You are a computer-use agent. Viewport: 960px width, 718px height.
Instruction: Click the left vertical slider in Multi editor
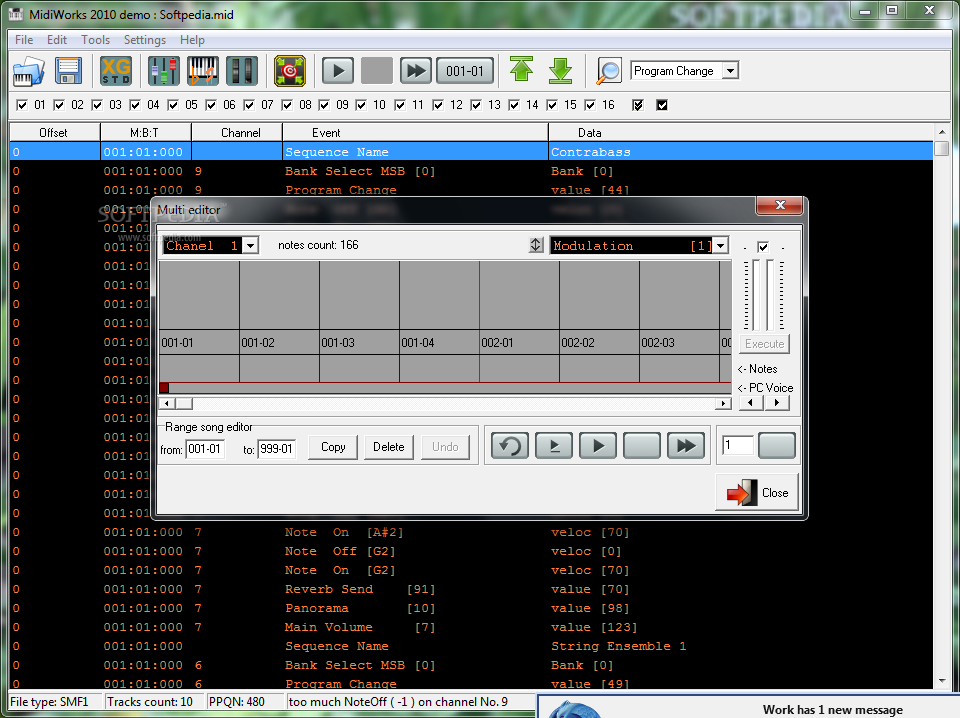[x=756, y=295]
